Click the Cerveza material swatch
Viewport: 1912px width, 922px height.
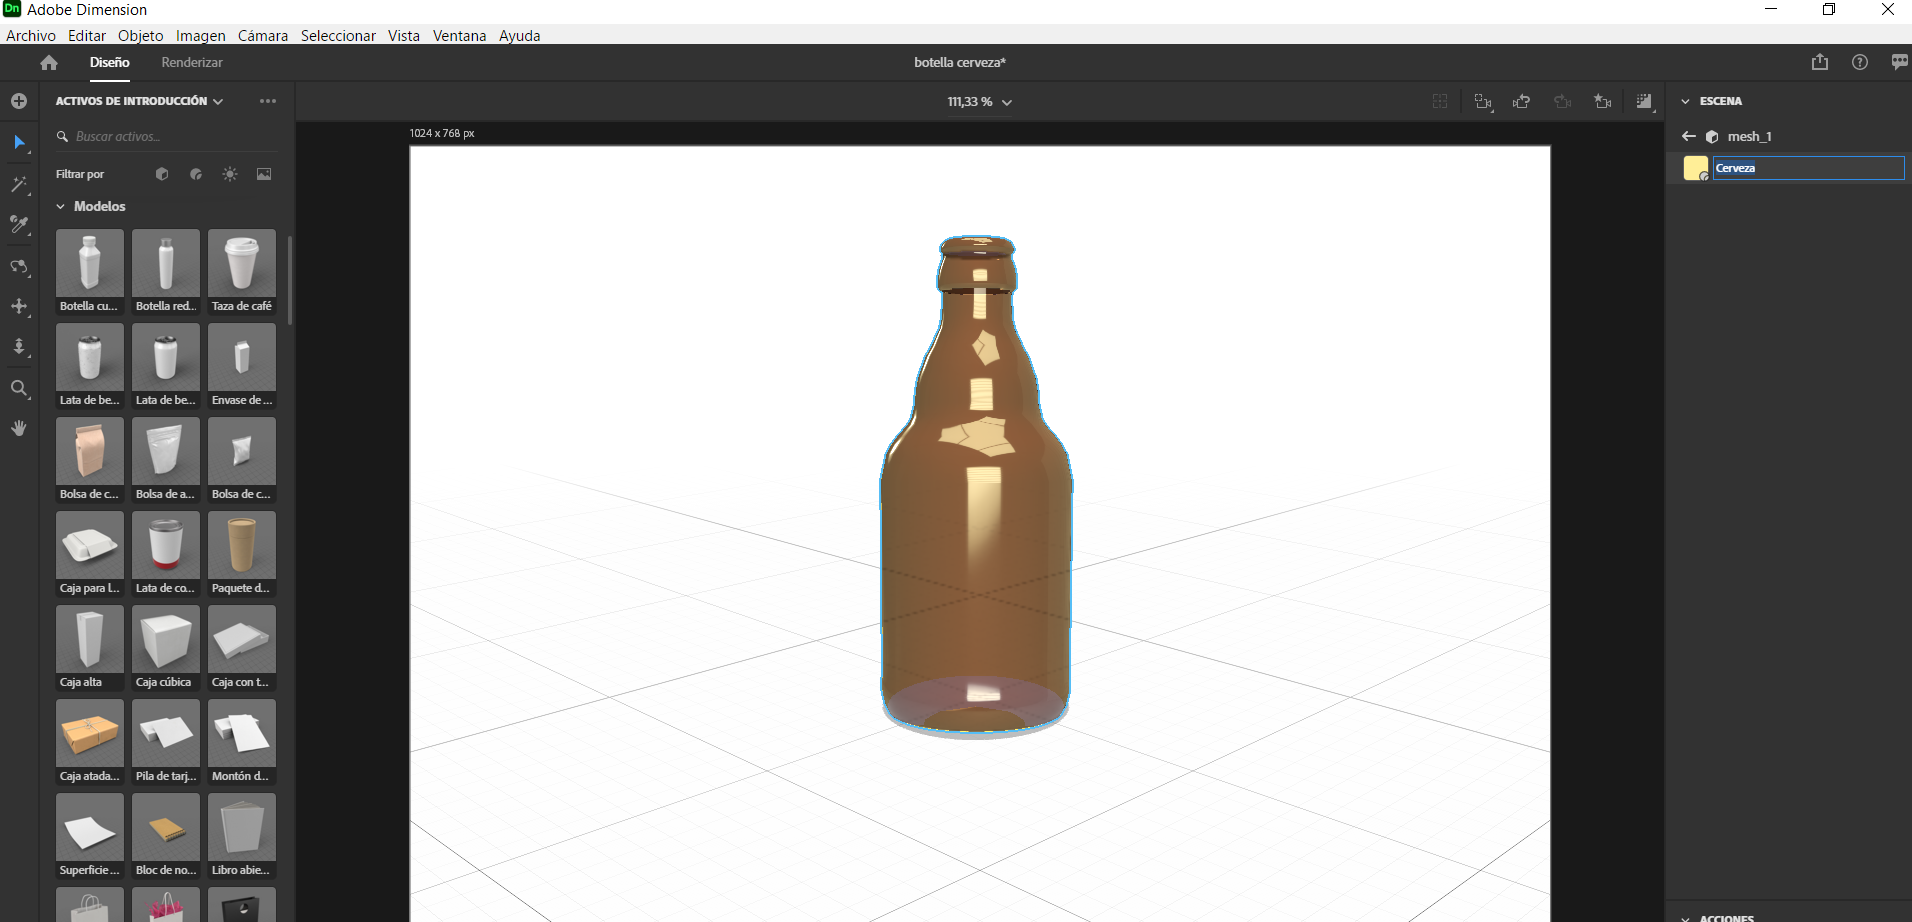(1695, 168)
